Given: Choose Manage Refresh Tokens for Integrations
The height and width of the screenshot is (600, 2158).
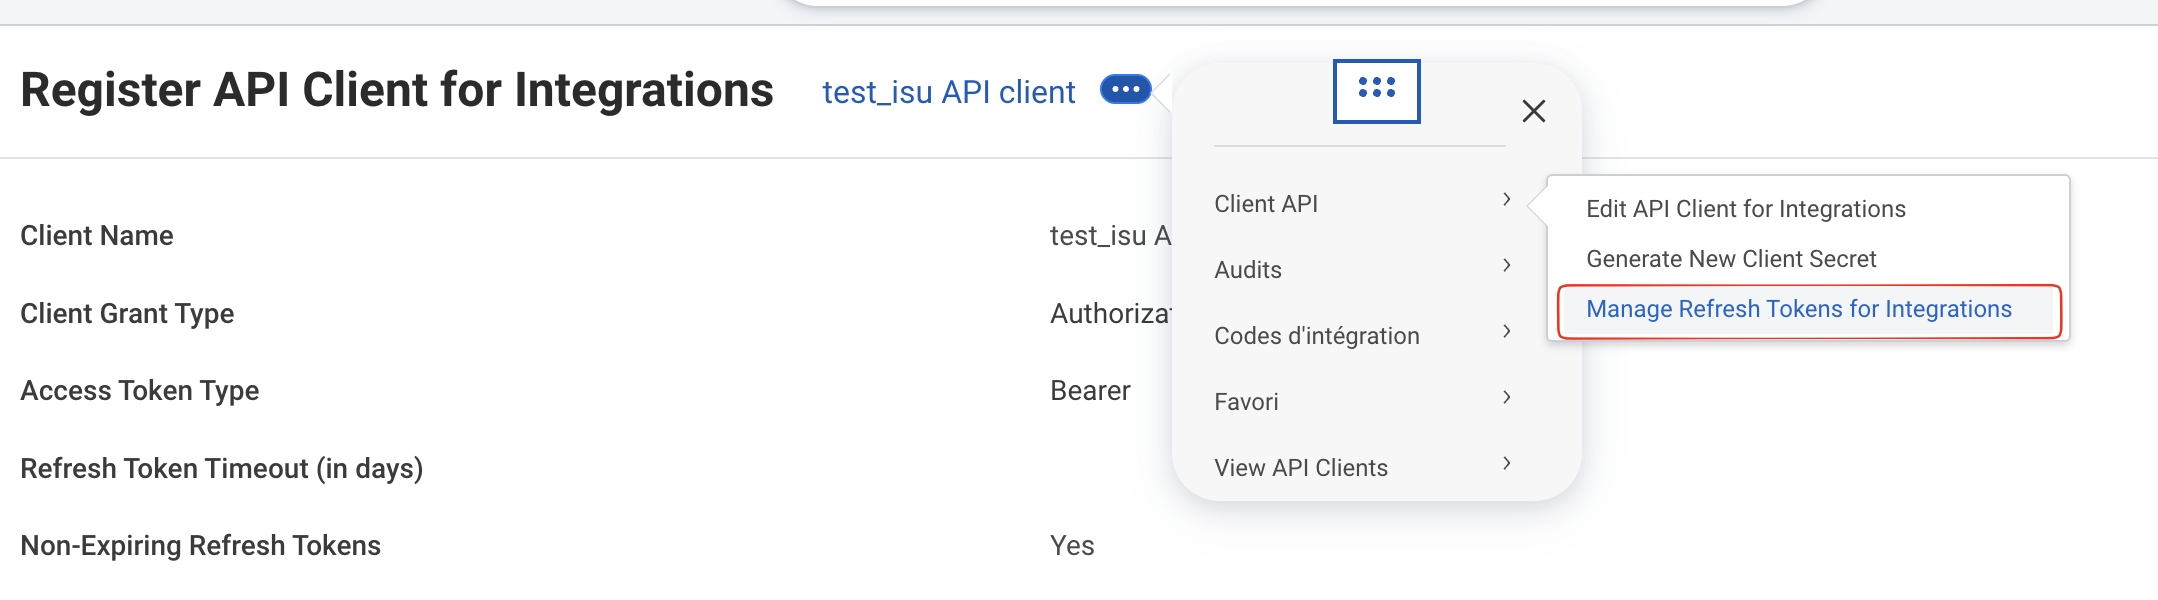Looking at the screenshot, I should click(1799, 309).
